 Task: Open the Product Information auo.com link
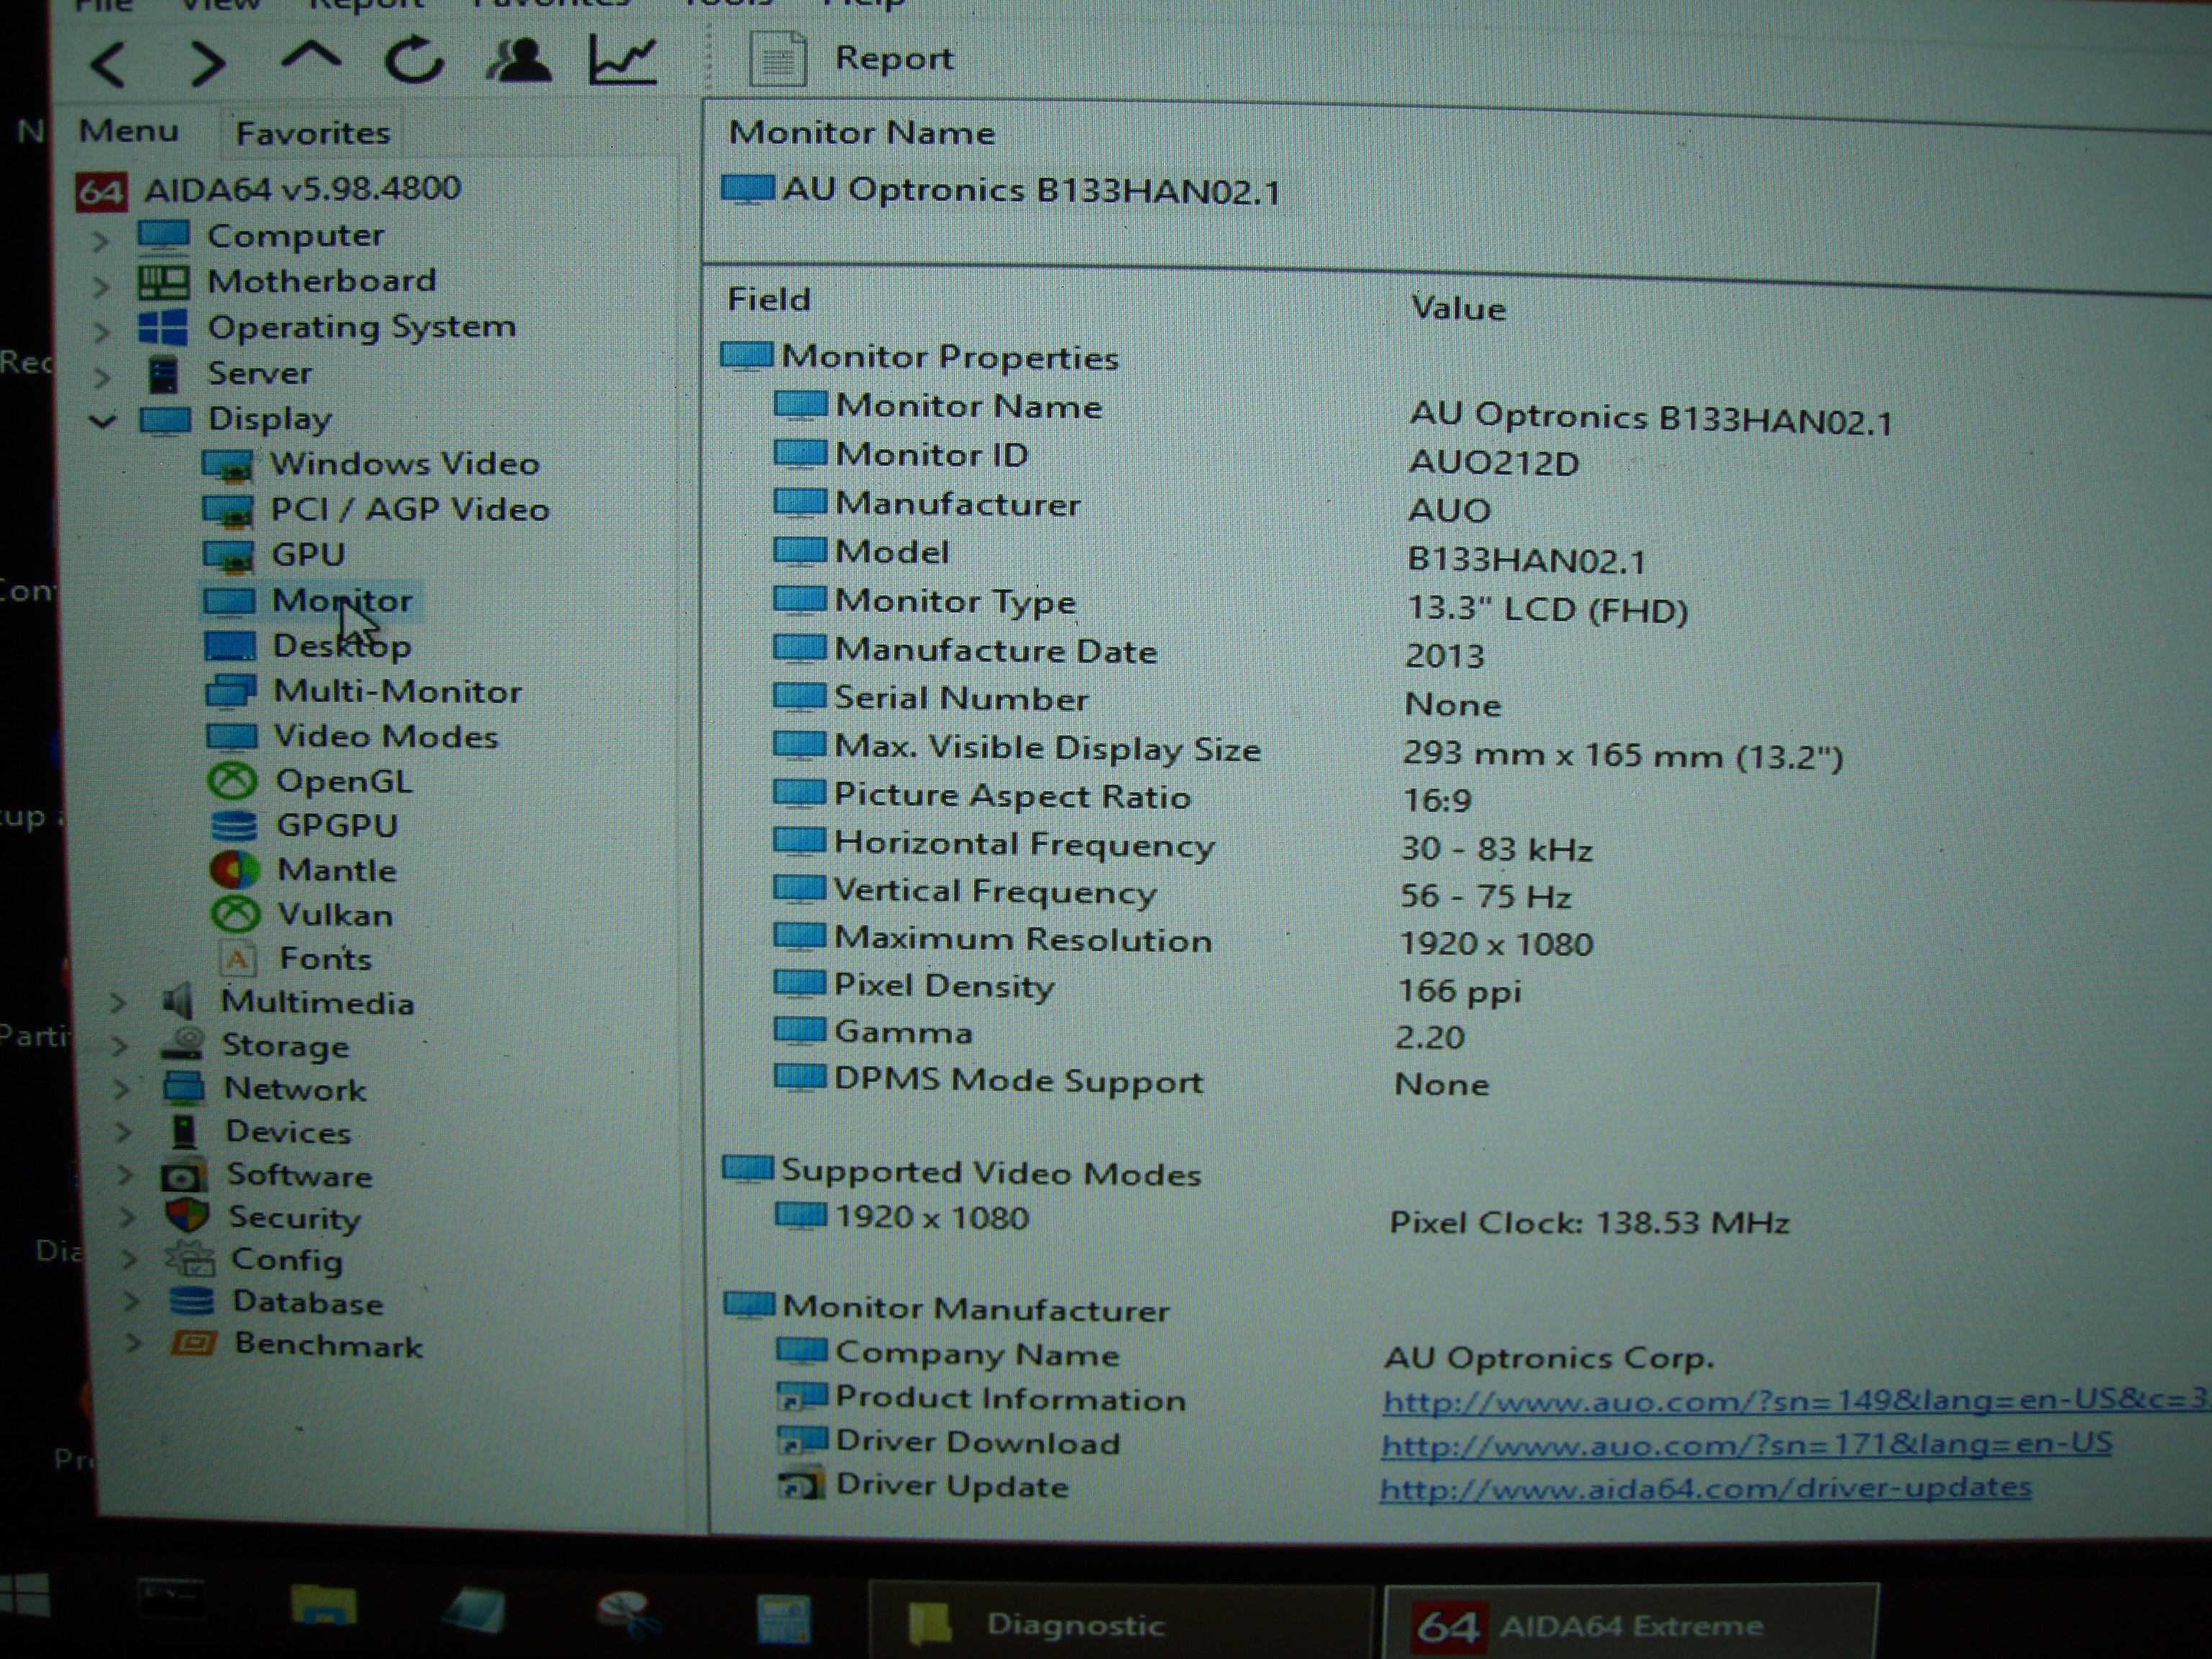(1796, 1400)
